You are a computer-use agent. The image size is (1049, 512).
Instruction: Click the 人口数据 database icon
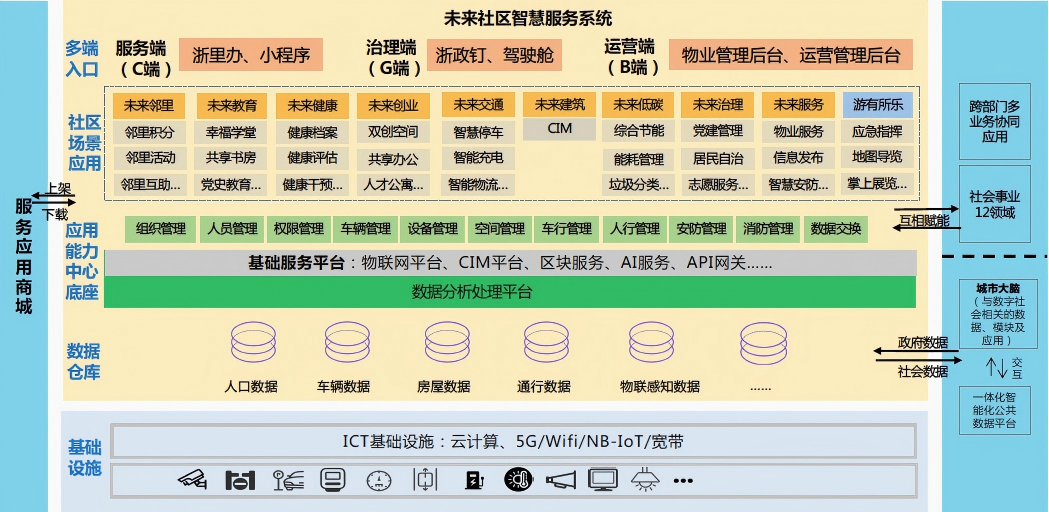(x=254, y=342)
